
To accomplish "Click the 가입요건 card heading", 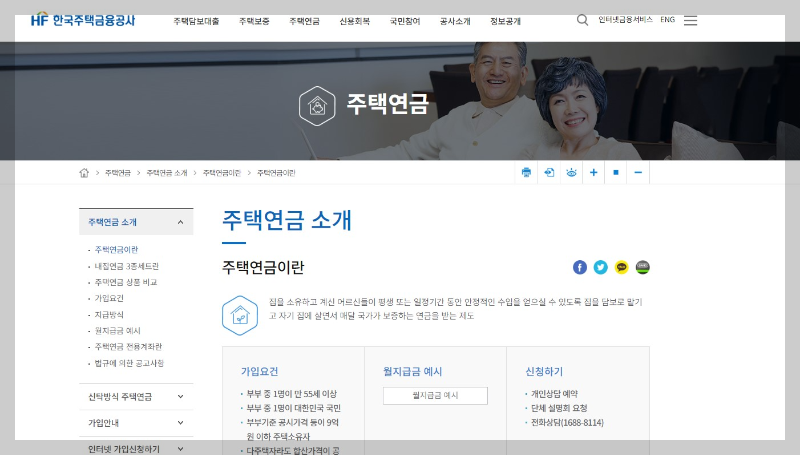I will pyautogui.click(x=259, y=371).
